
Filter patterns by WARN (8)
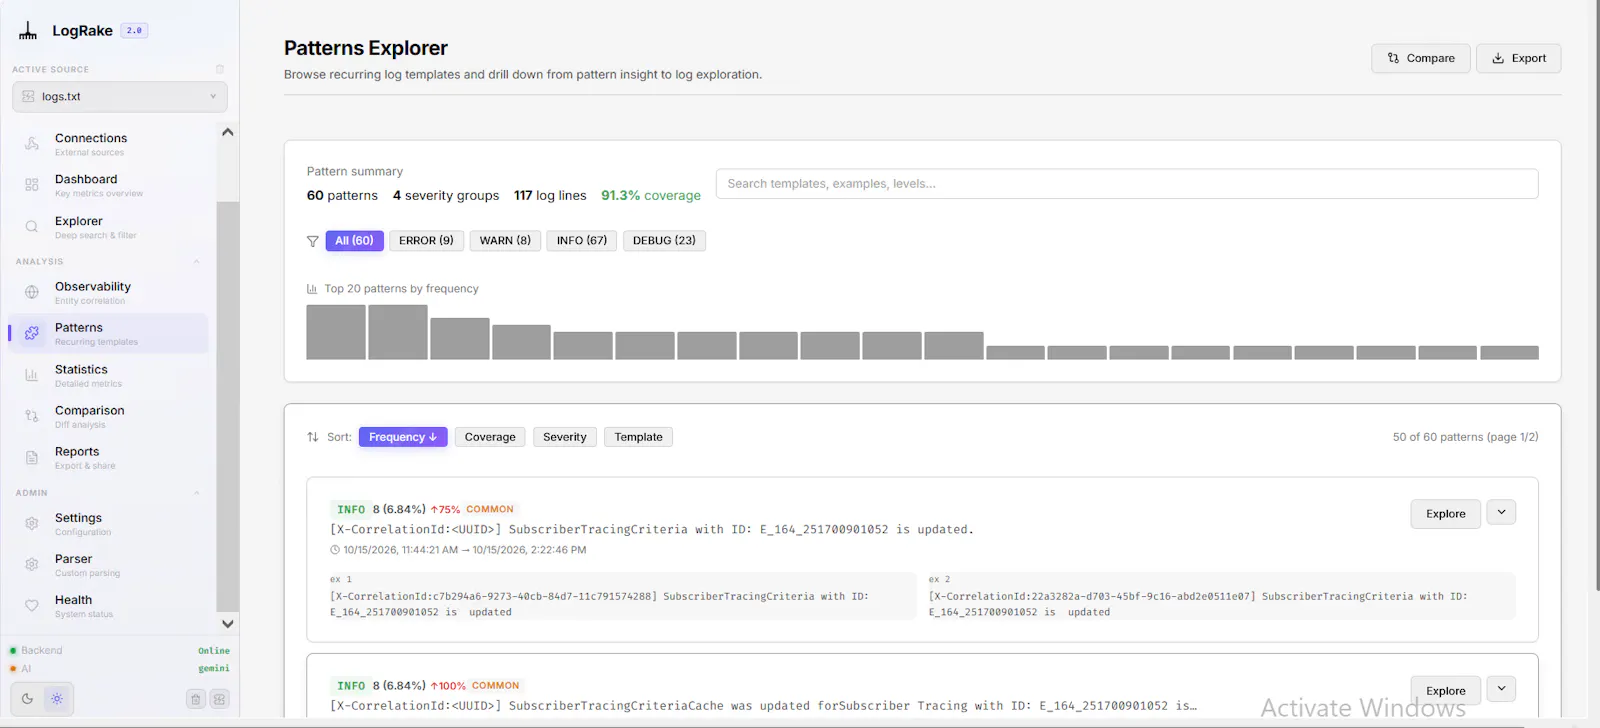(505, 241)
